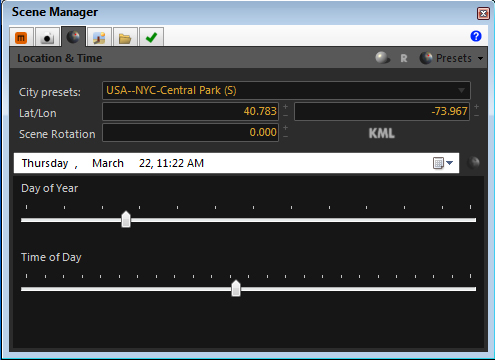495x360 pixels.
Task: Open the image environment tab icon
Action: click(x=99, y=37)
